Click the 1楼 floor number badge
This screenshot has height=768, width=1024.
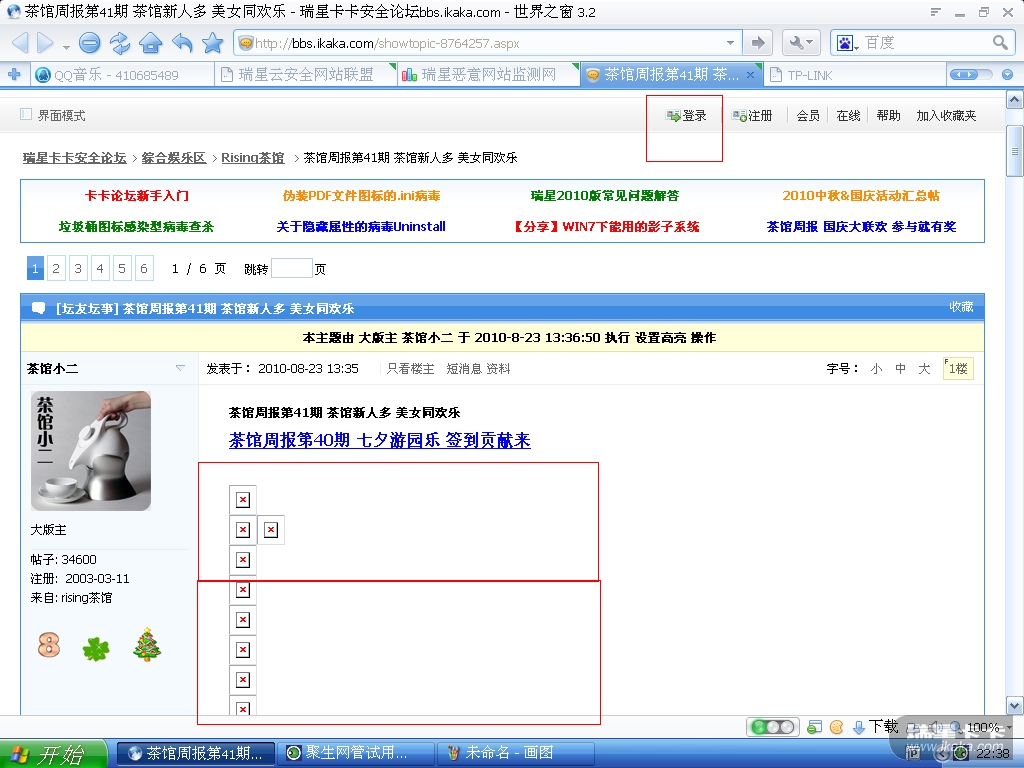coord(958,368)
